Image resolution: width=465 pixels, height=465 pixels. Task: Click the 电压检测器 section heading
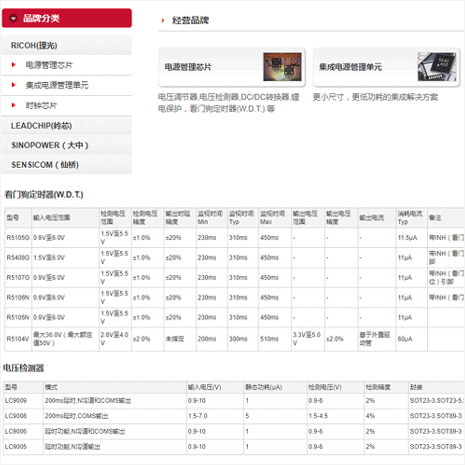coord(24,368)
